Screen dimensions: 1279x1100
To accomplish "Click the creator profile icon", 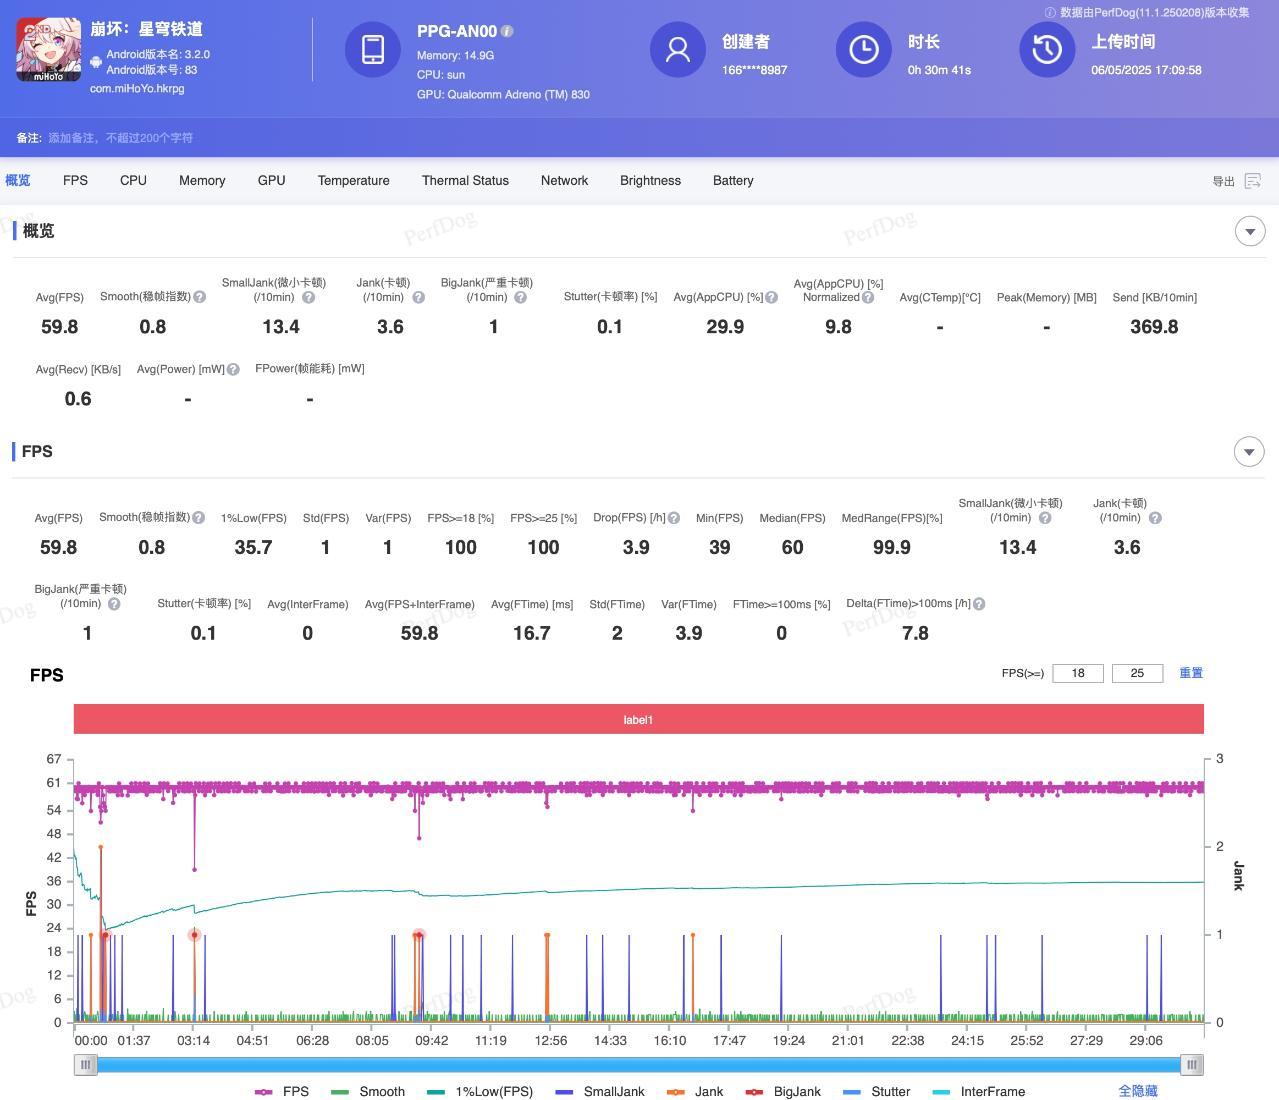I will (x=678, y=50).
